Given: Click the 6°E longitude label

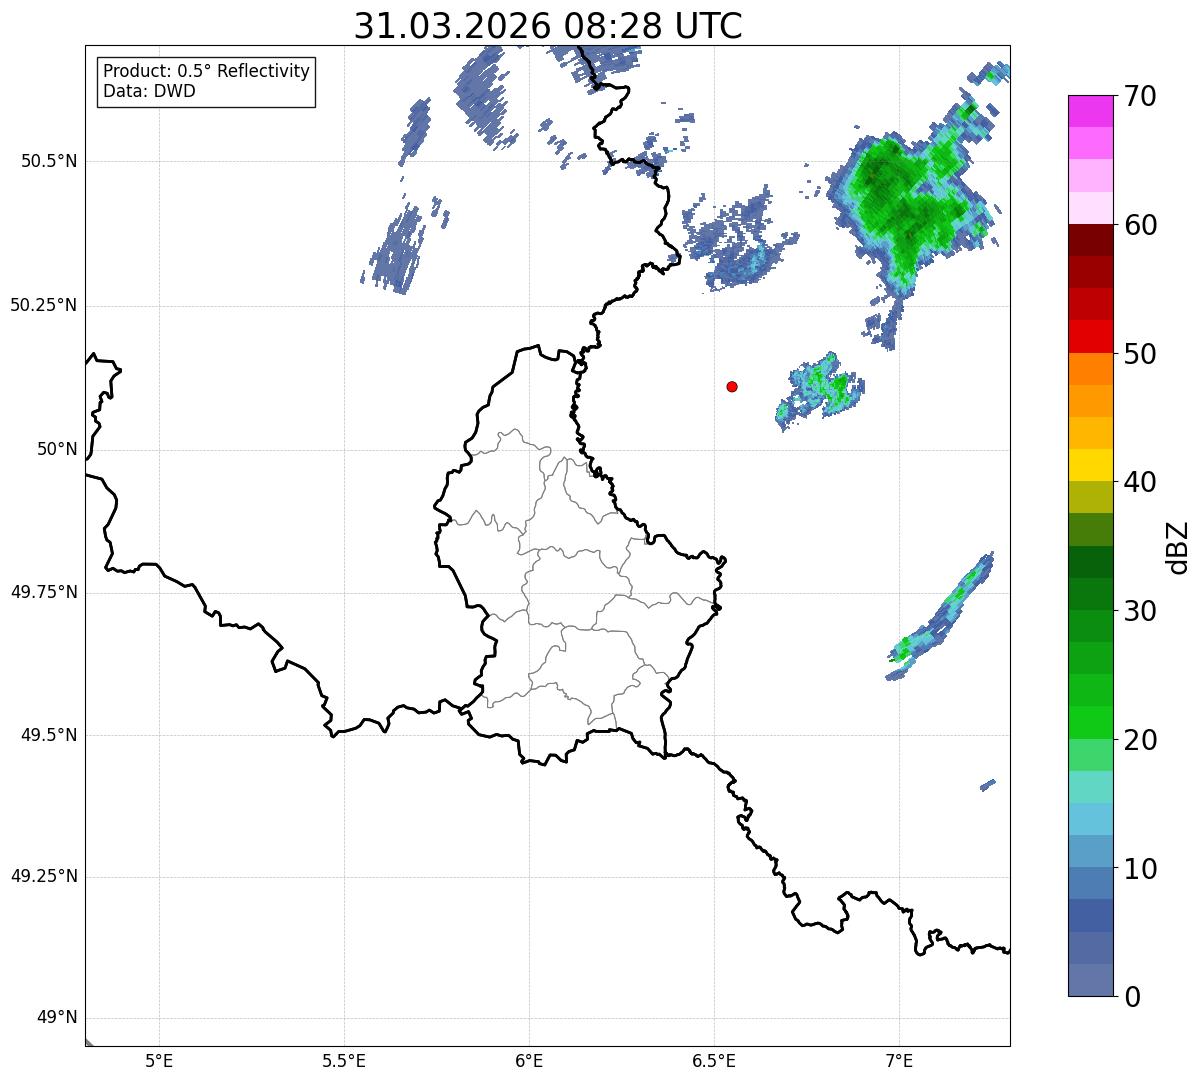Looking at the screenshot, I should (x=529, y=1061).
